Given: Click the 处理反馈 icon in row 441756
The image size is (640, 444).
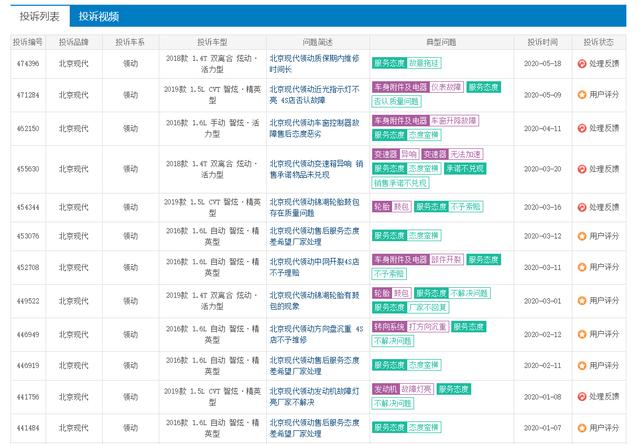Looking at the screenshot, I should pyautogui.click(x=582, y=397).
